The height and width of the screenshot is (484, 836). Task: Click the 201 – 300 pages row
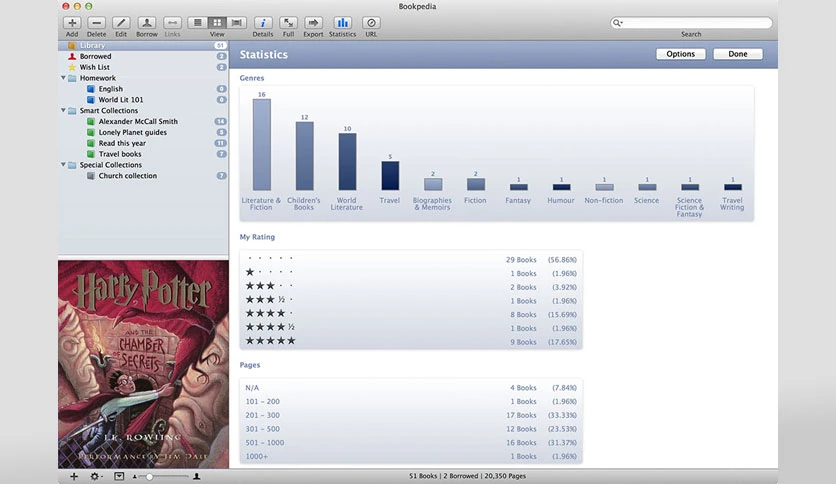411,415
